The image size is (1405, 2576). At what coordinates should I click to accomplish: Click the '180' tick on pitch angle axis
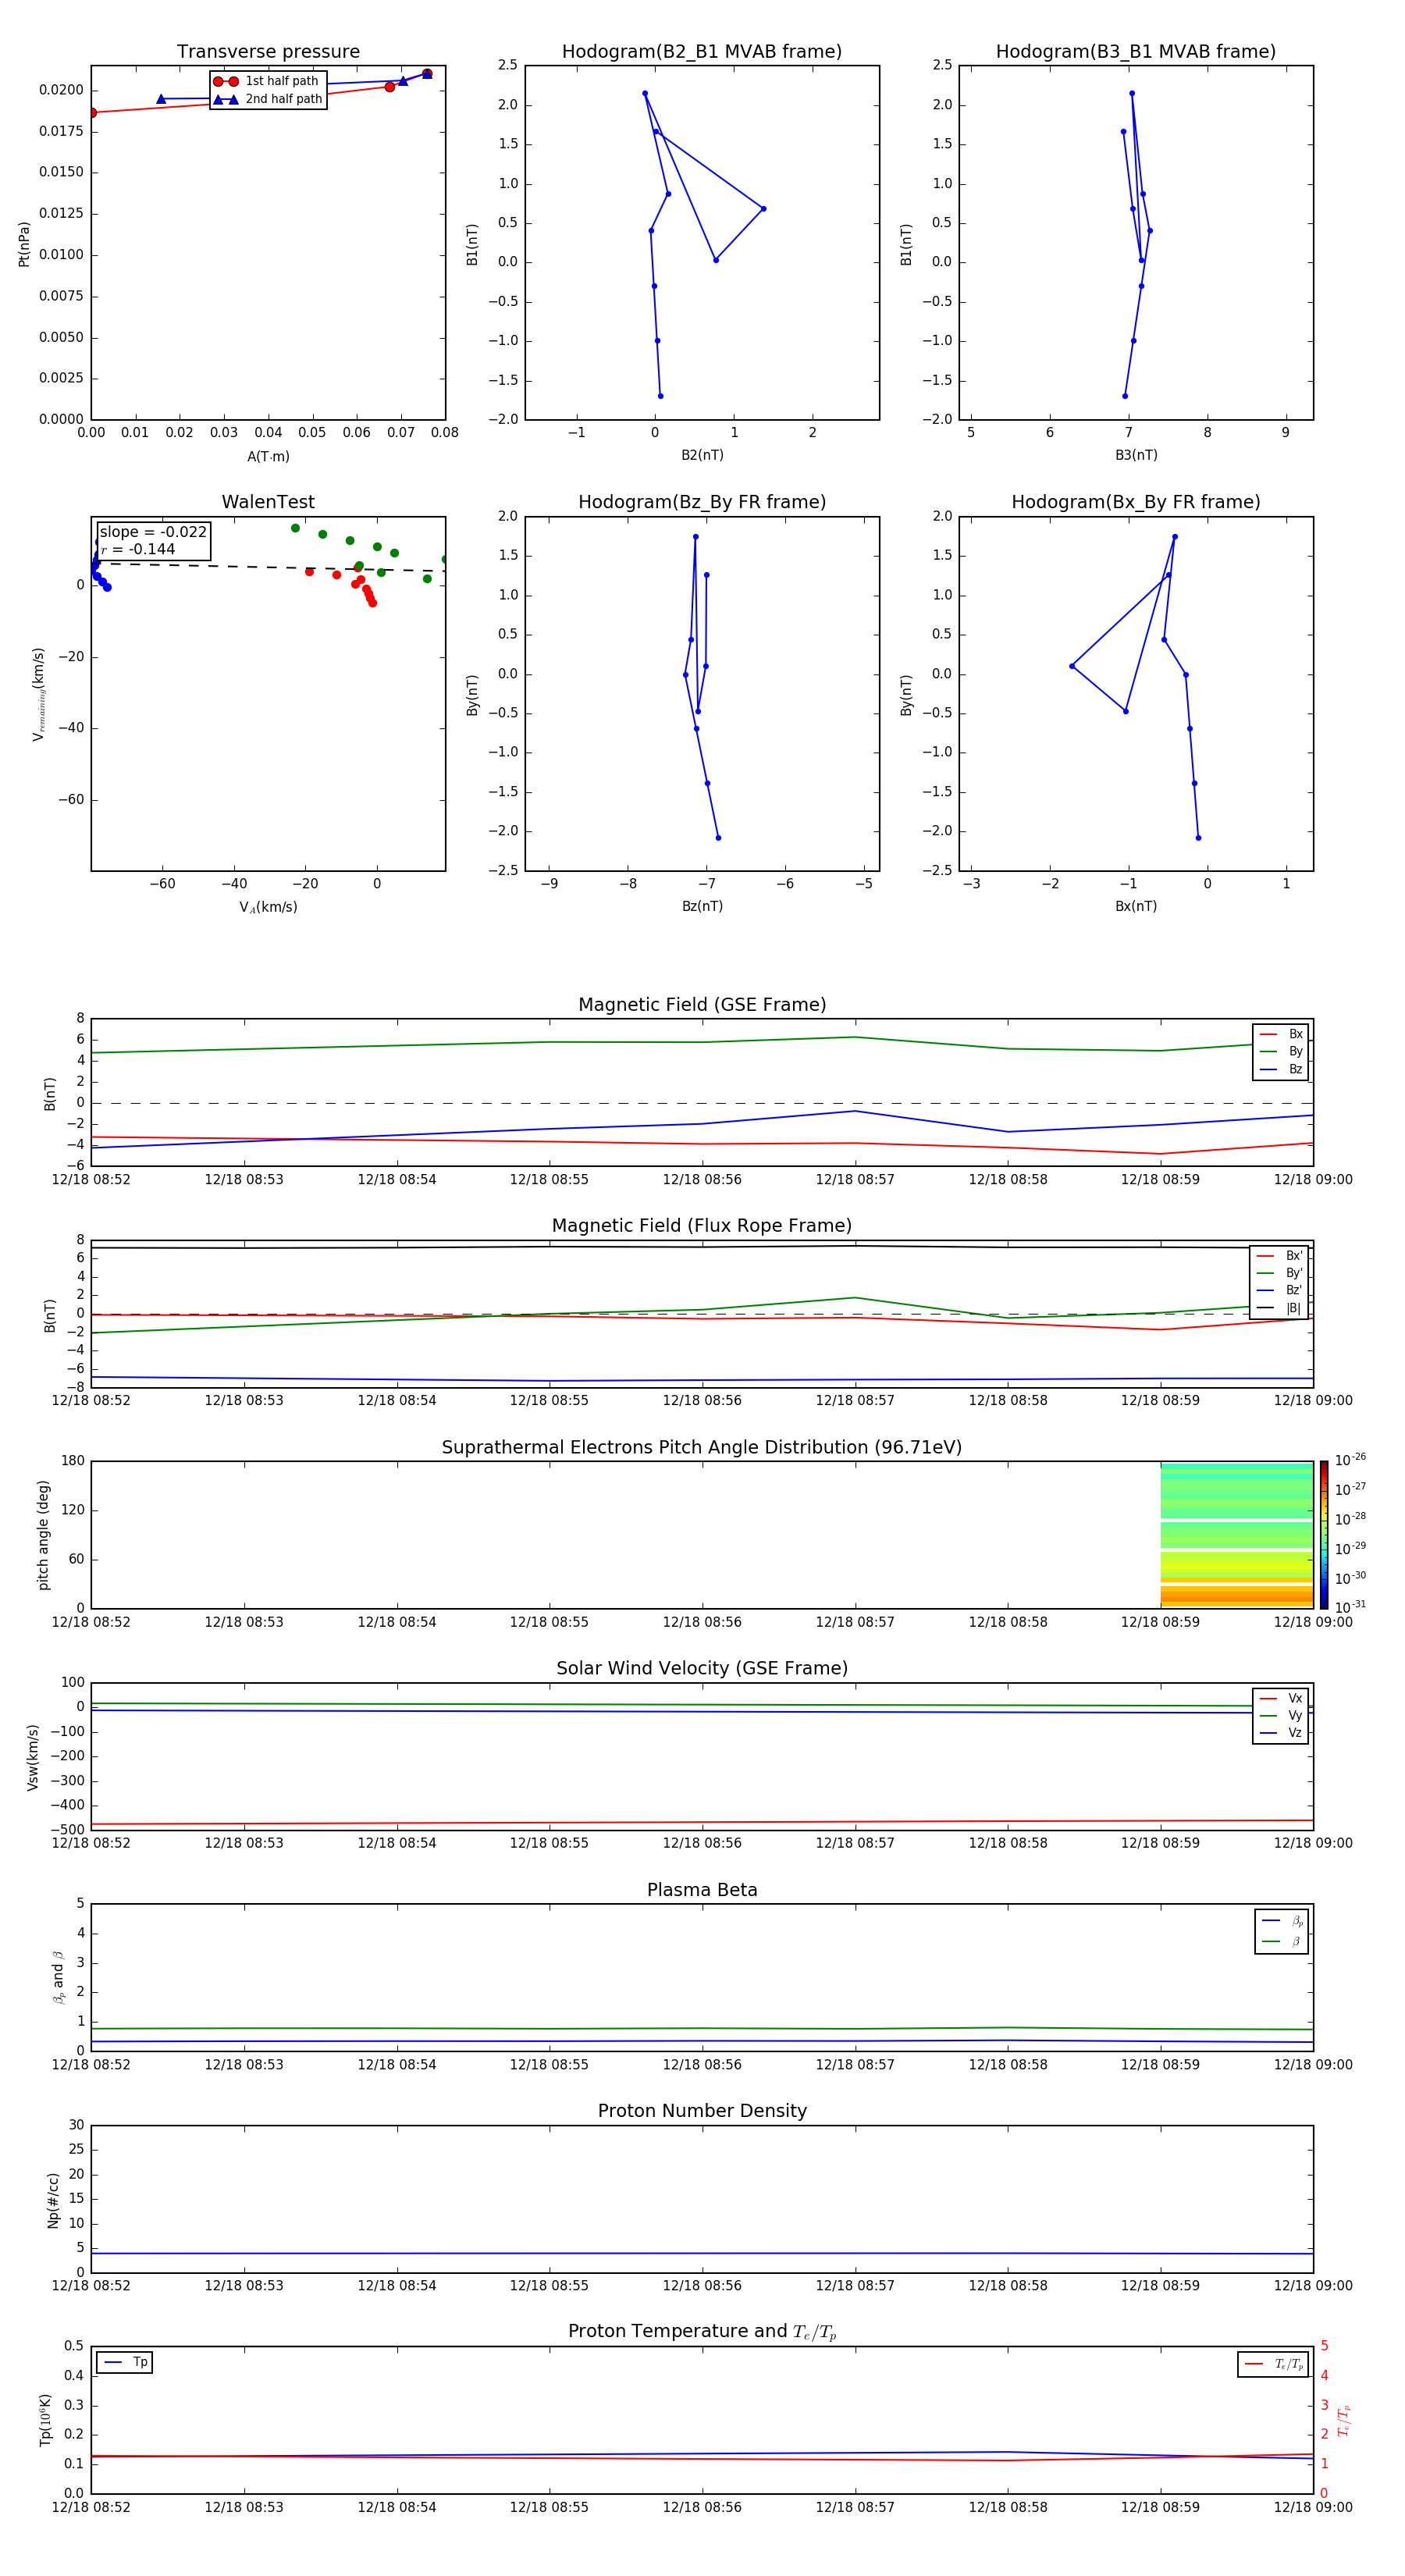coord(73,1461)
